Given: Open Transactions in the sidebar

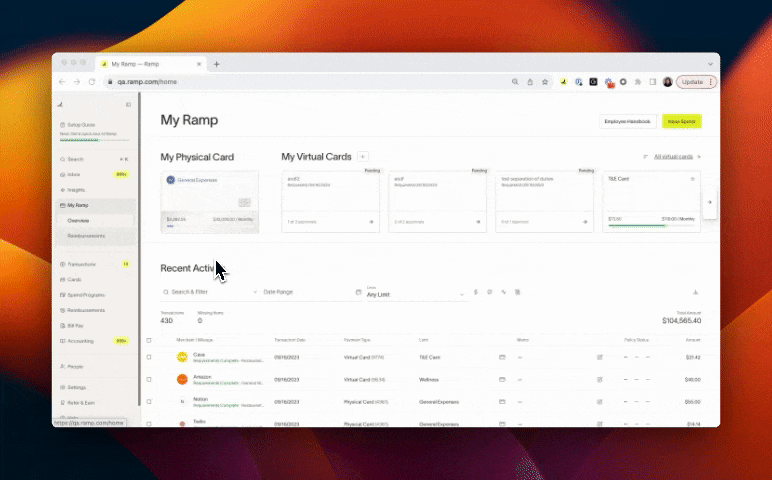Looking at the screenshot, I should (94, 264).
